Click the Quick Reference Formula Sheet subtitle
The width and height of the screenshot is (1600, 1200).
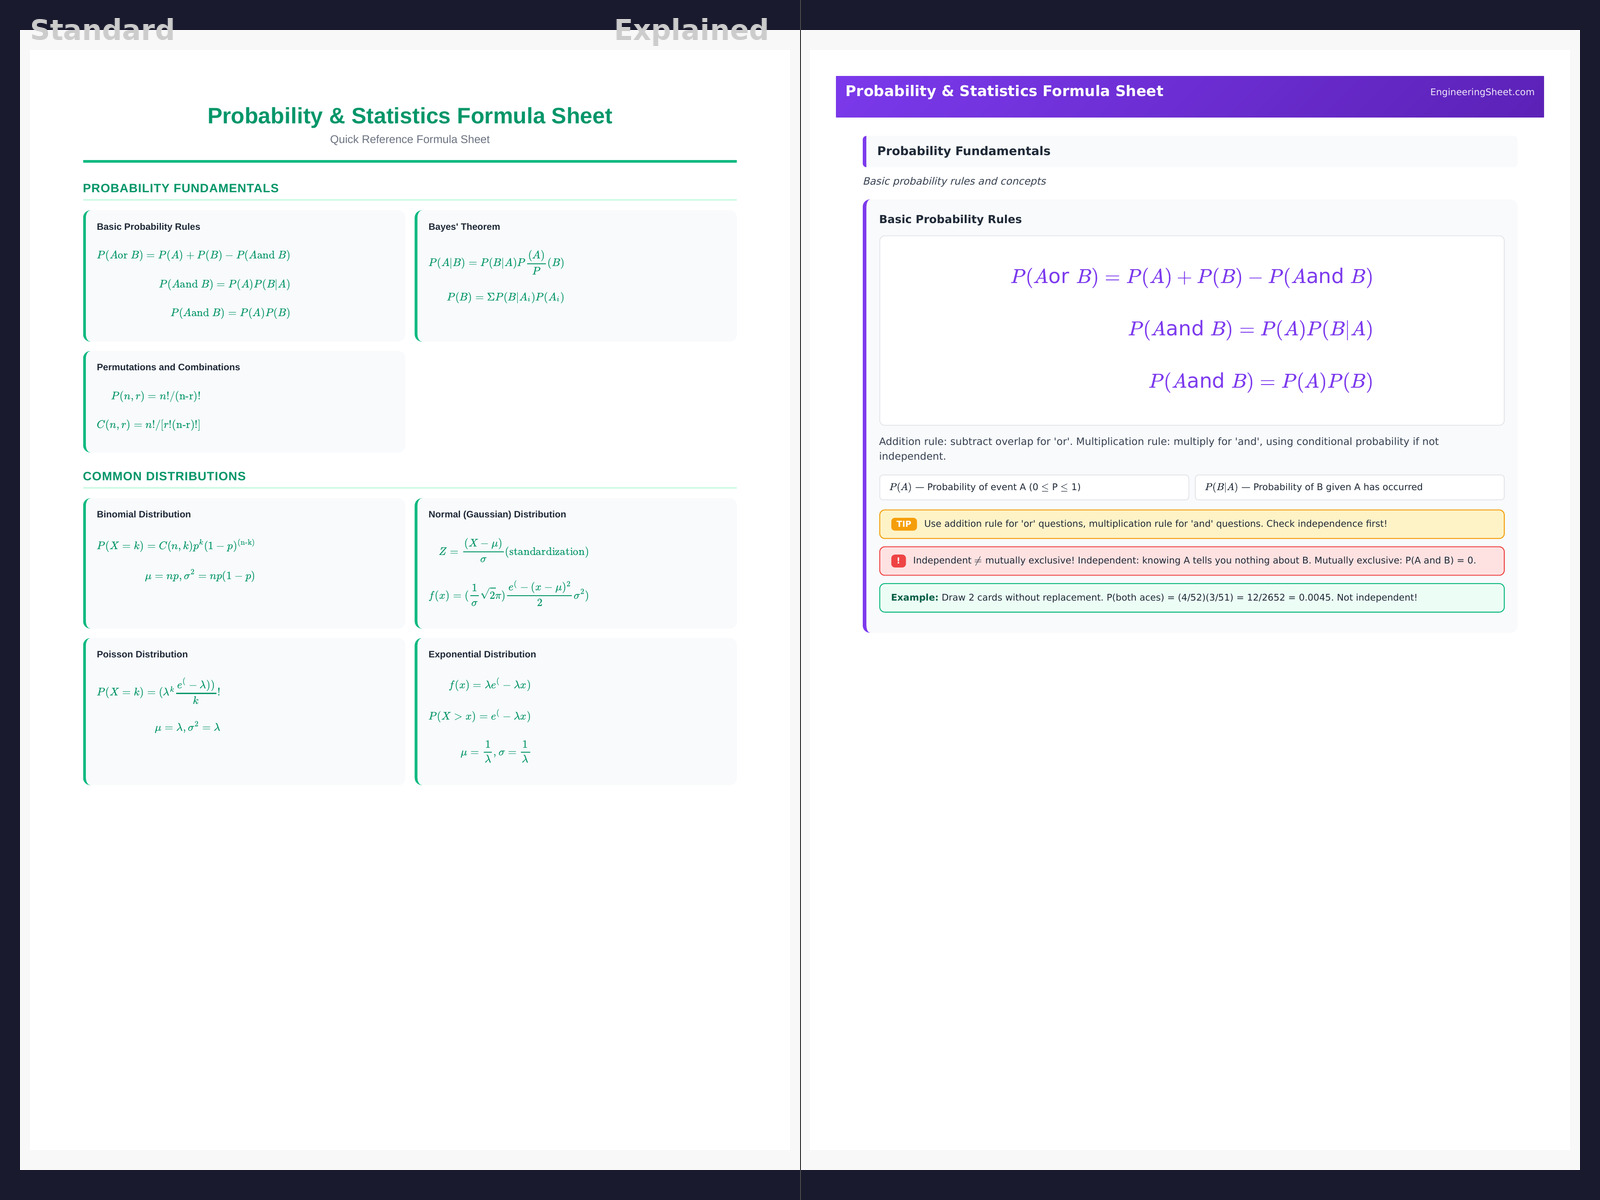pyautogui.click(x=410, y=139)
